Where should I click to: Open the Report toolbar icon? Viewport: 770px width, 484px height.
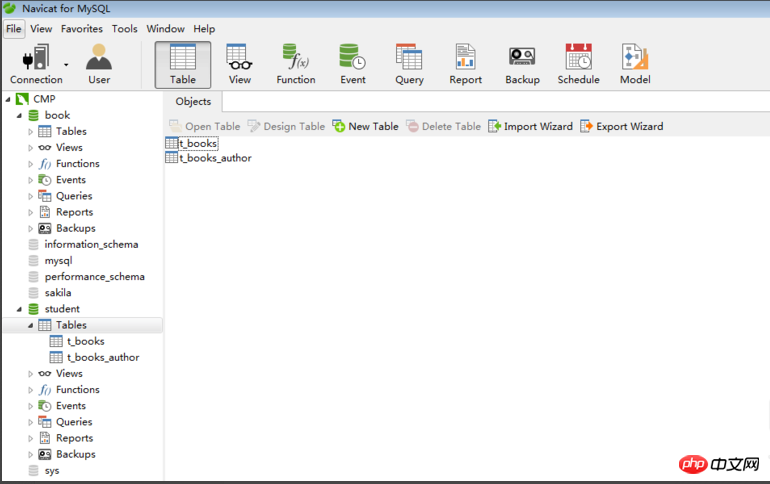pyautogui.click(x=465, y=63)
